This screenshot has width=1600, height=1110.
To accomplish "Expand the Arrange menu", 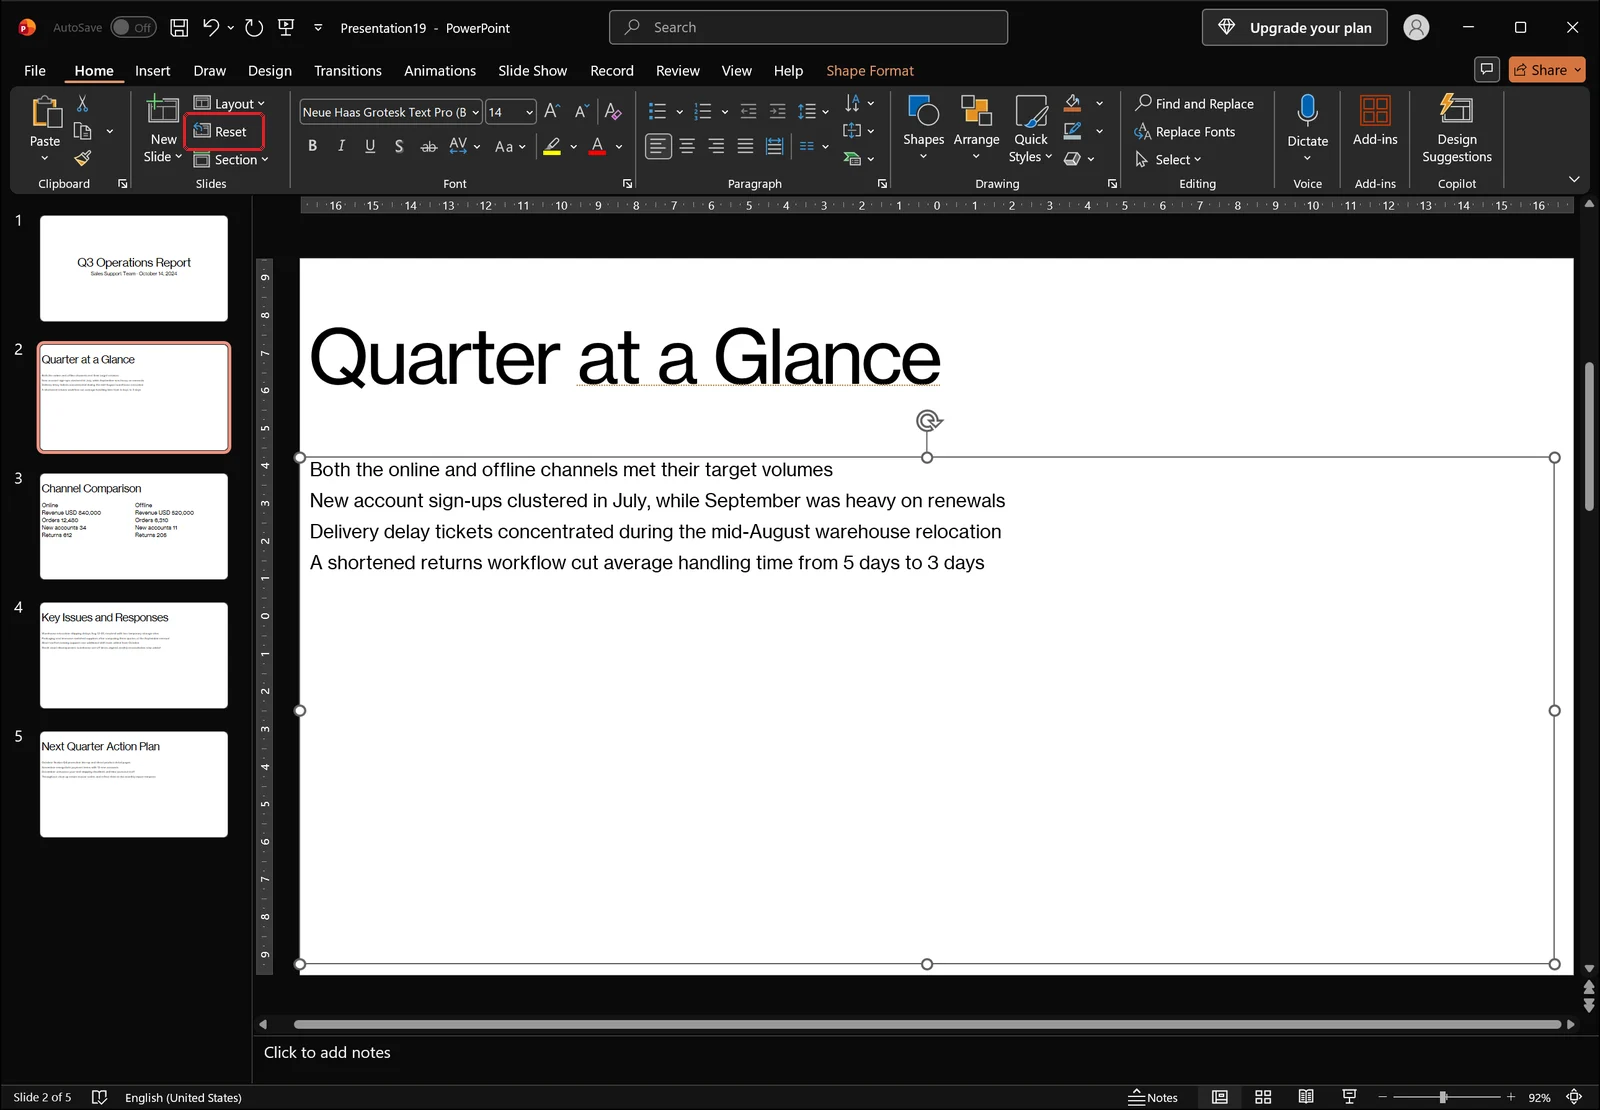I will 976,127.
